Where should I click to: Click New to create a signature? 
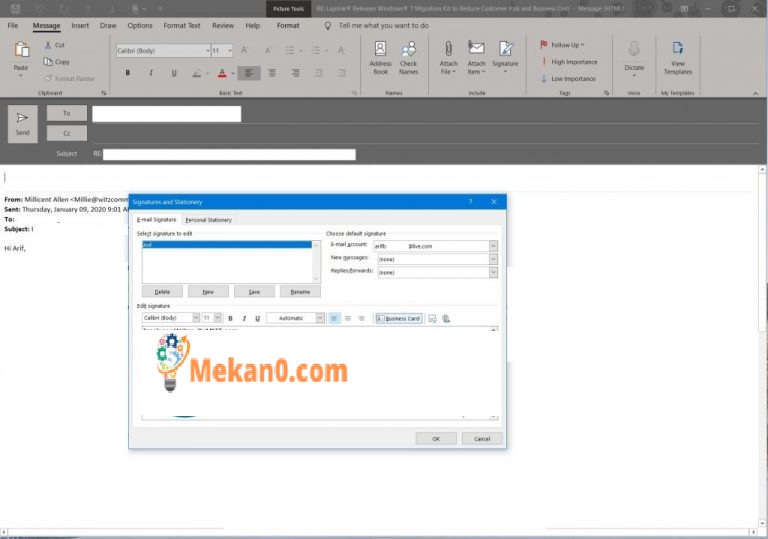(x=208, y=292)
